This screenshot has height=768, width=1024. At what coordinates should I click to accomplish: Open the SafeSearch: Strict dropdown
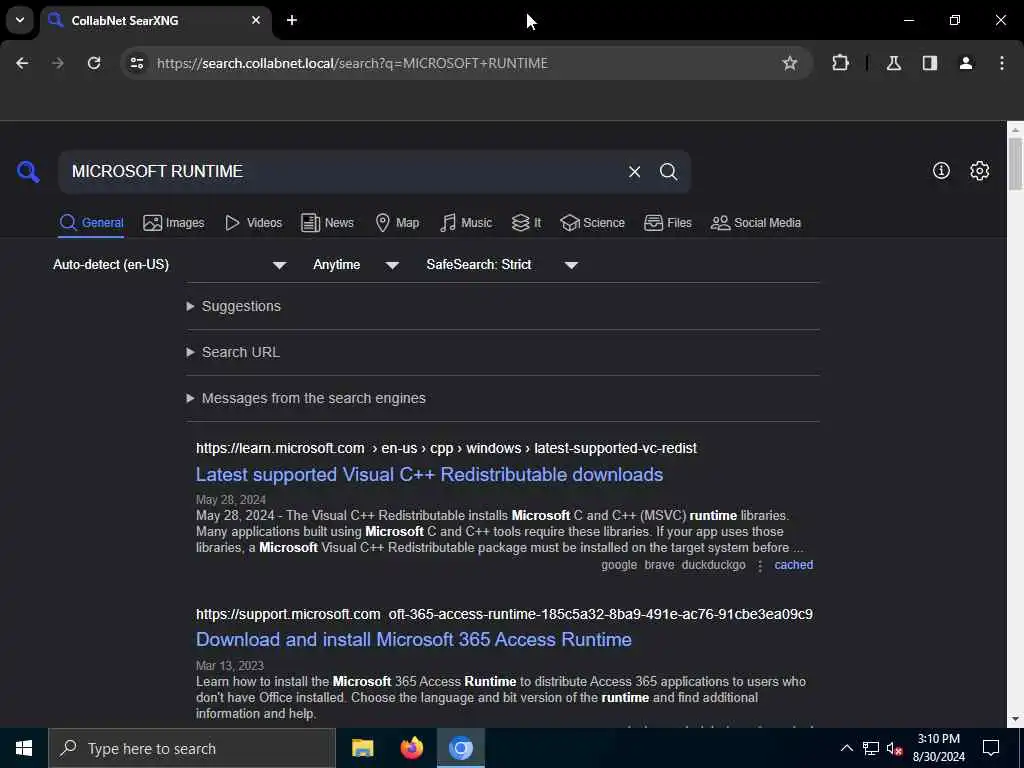tap(502, 264)
